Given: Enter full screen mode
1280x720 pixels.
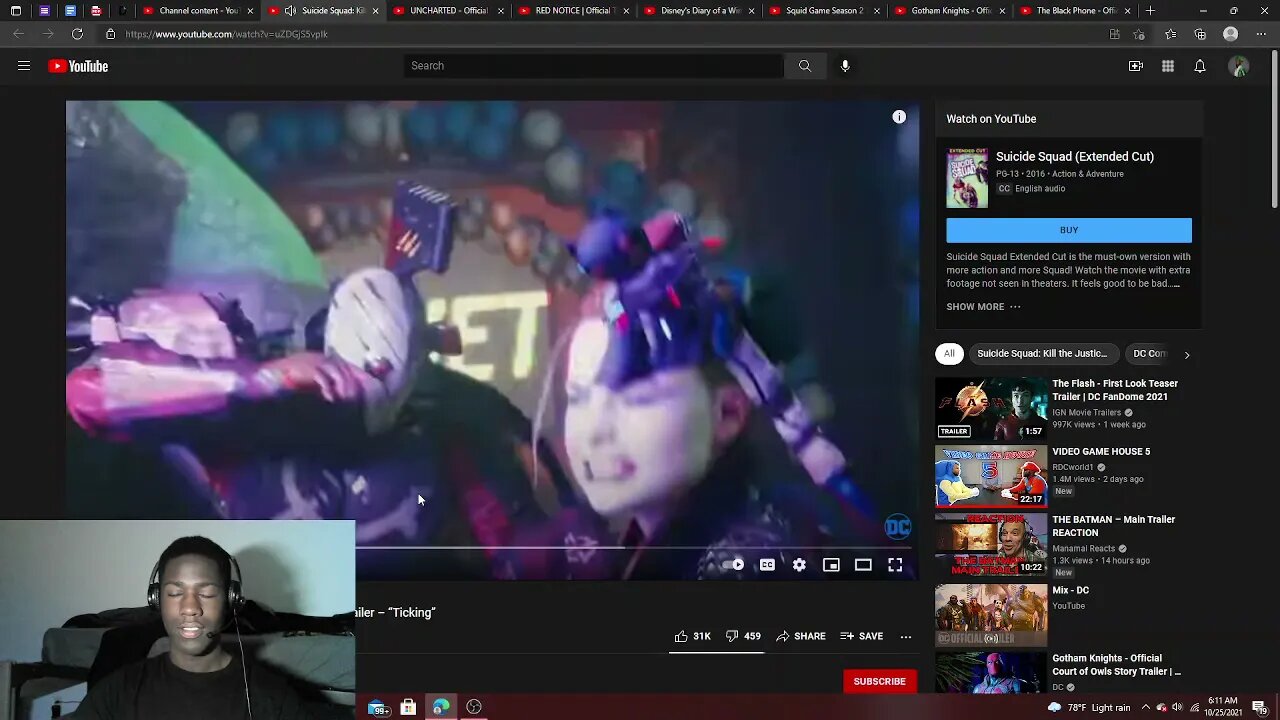Looking at the screenshot, I should coord(895,565).
